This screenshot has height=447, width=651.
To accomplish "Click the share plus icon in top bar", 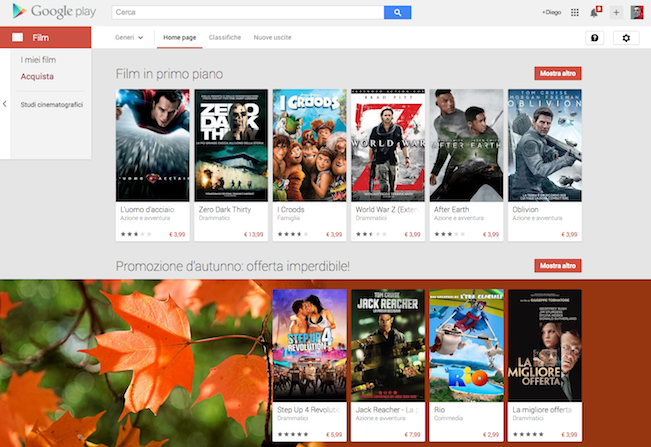I will [616, 12].
